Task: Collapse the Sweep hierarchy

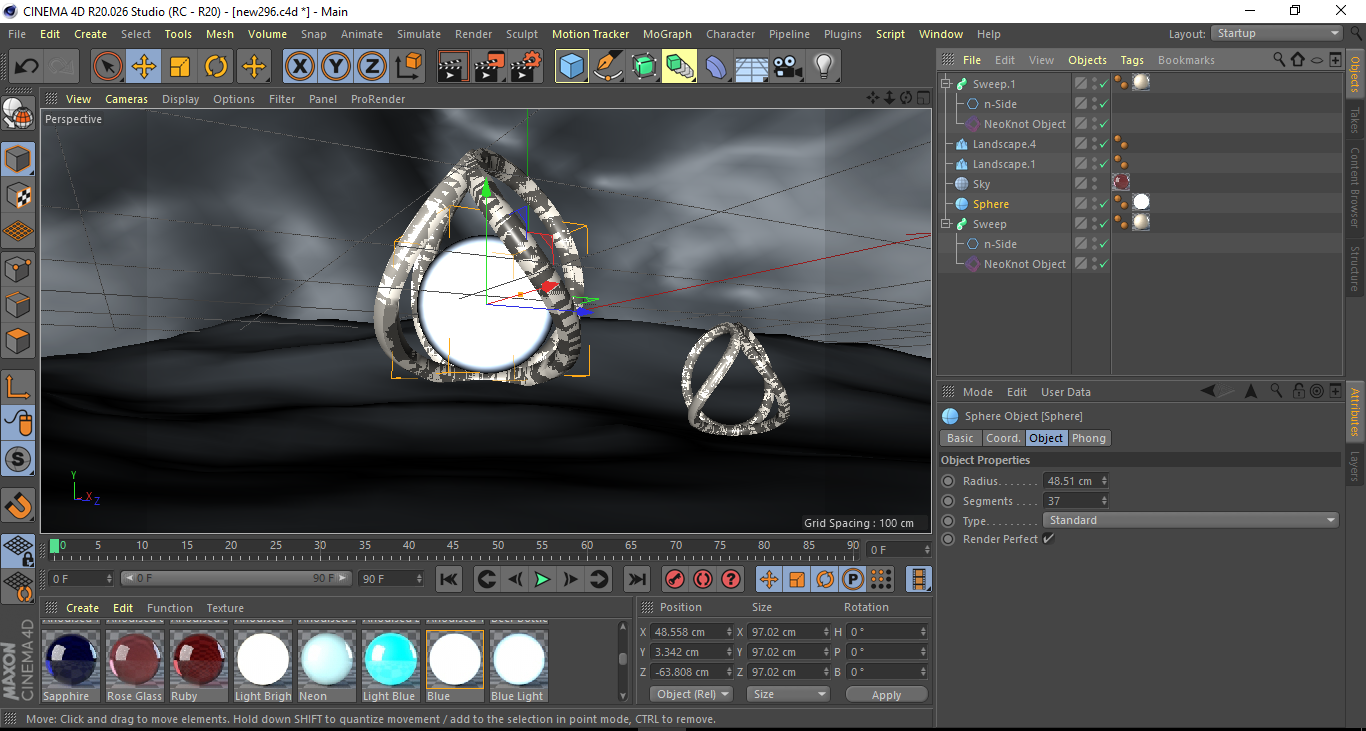Action: click(x=946, y=224)
